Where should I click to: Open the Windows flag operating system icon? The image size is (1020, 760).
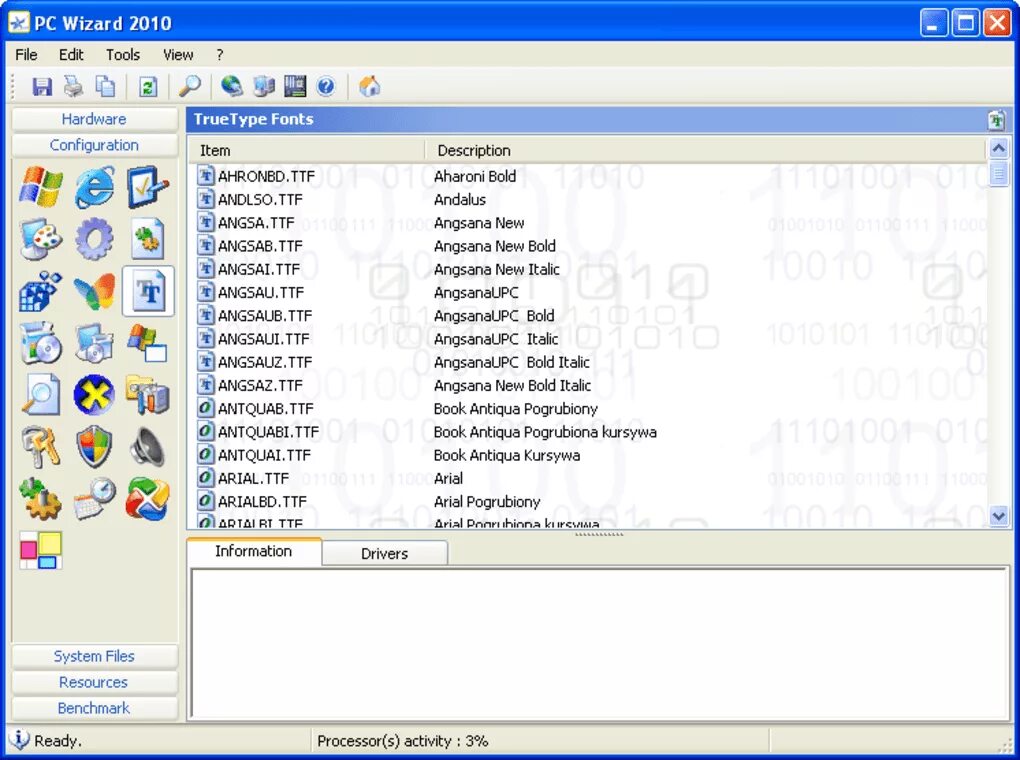pos(41,187)
